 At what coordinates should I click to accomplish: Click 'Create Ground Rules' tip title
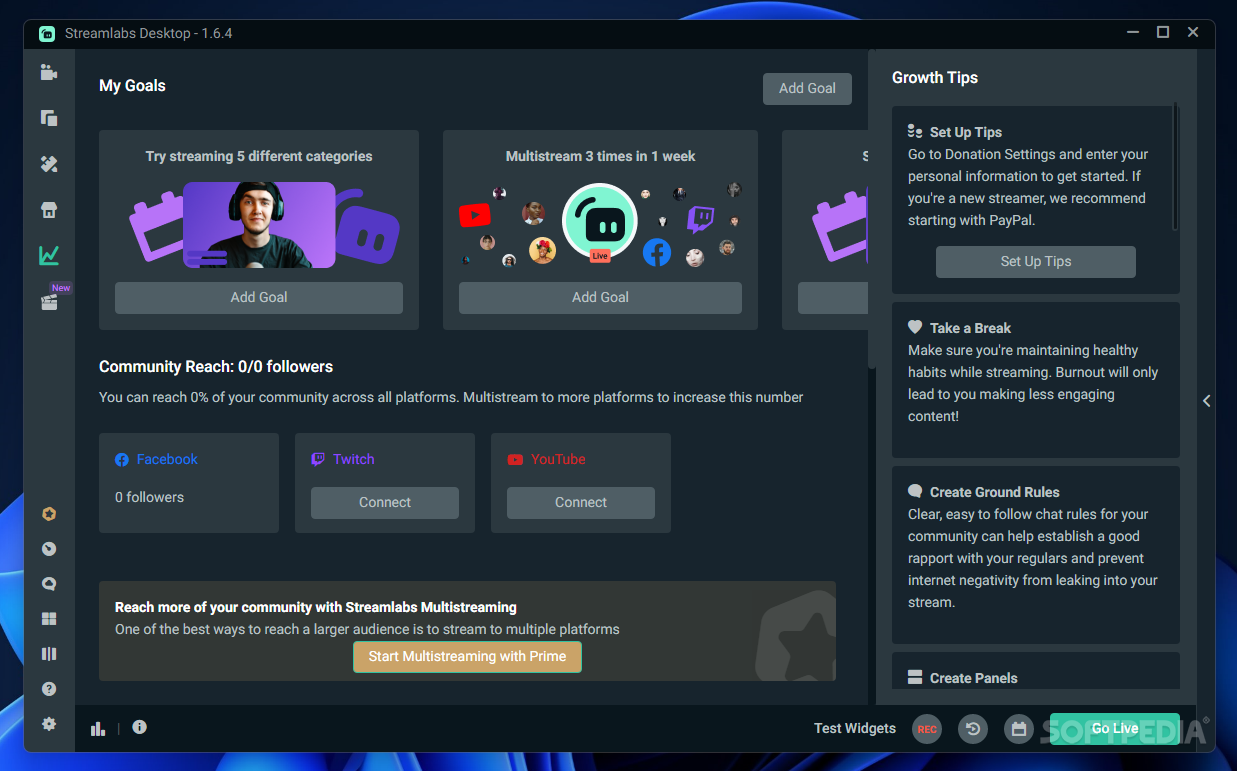click(x=995, y=492)
